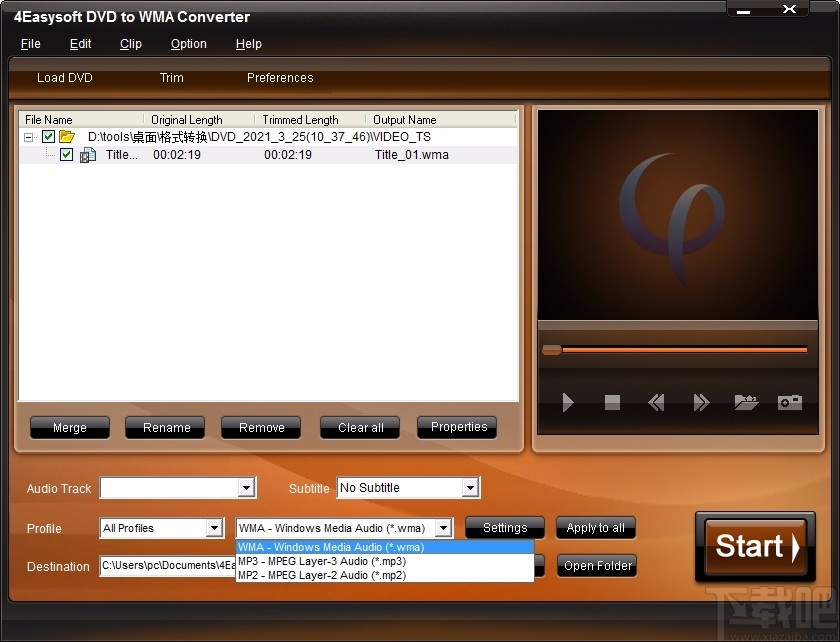This screenshot has height=642, width=840.
Task: Rewind the preview video
Action: pyautogui.click(x=656, y=402)
